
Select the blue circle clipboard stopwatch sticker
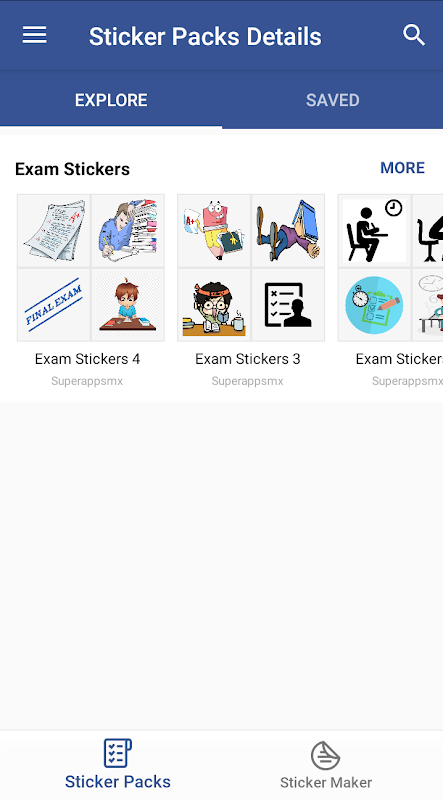tap(374, 305)
